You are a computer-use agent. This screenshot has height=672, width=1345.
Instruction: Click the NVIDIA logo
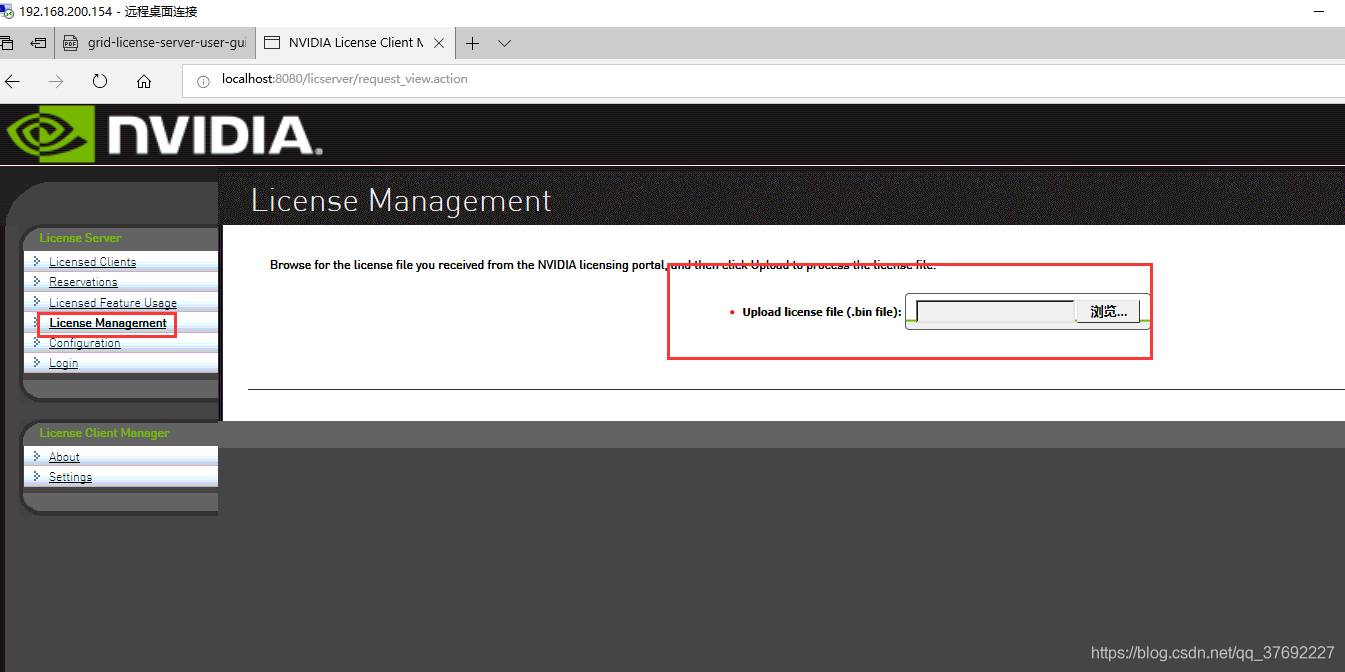pyautogui.click(x=164, y=135)
